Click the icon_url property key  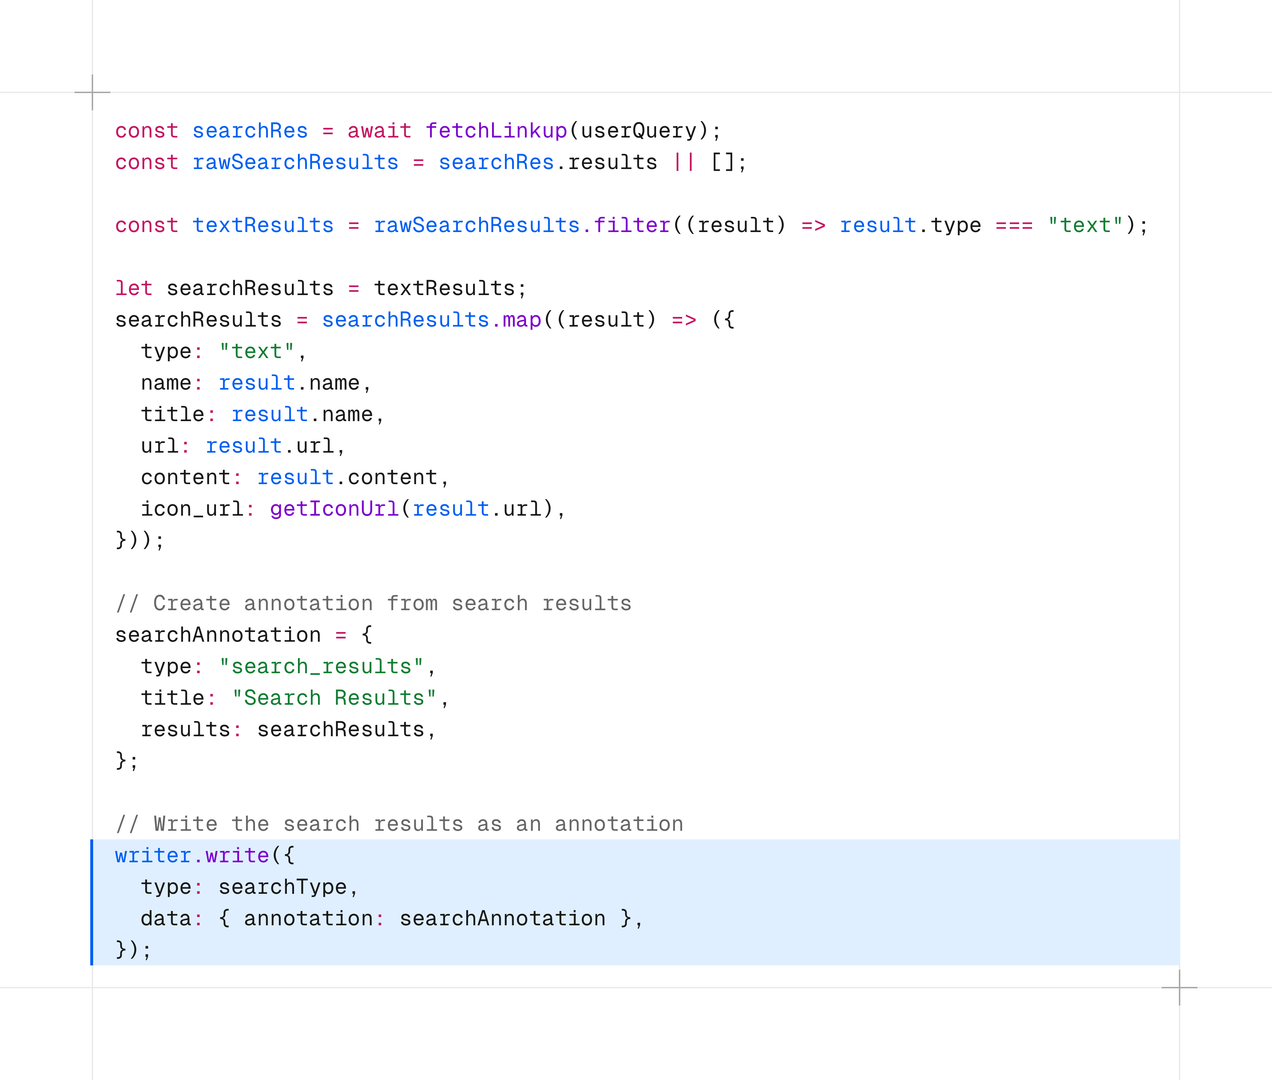point(191,509)
